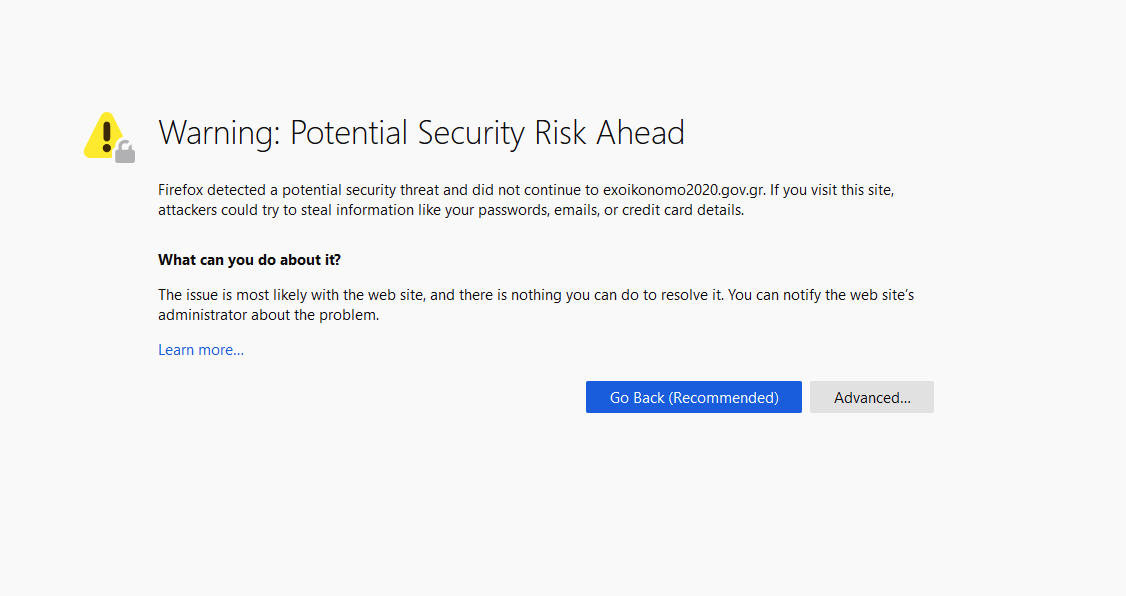Image resolution: width=1126 pixels, height=596 pixels.
Task: Click the gray padlock badge icon
Action: (125, 152)
